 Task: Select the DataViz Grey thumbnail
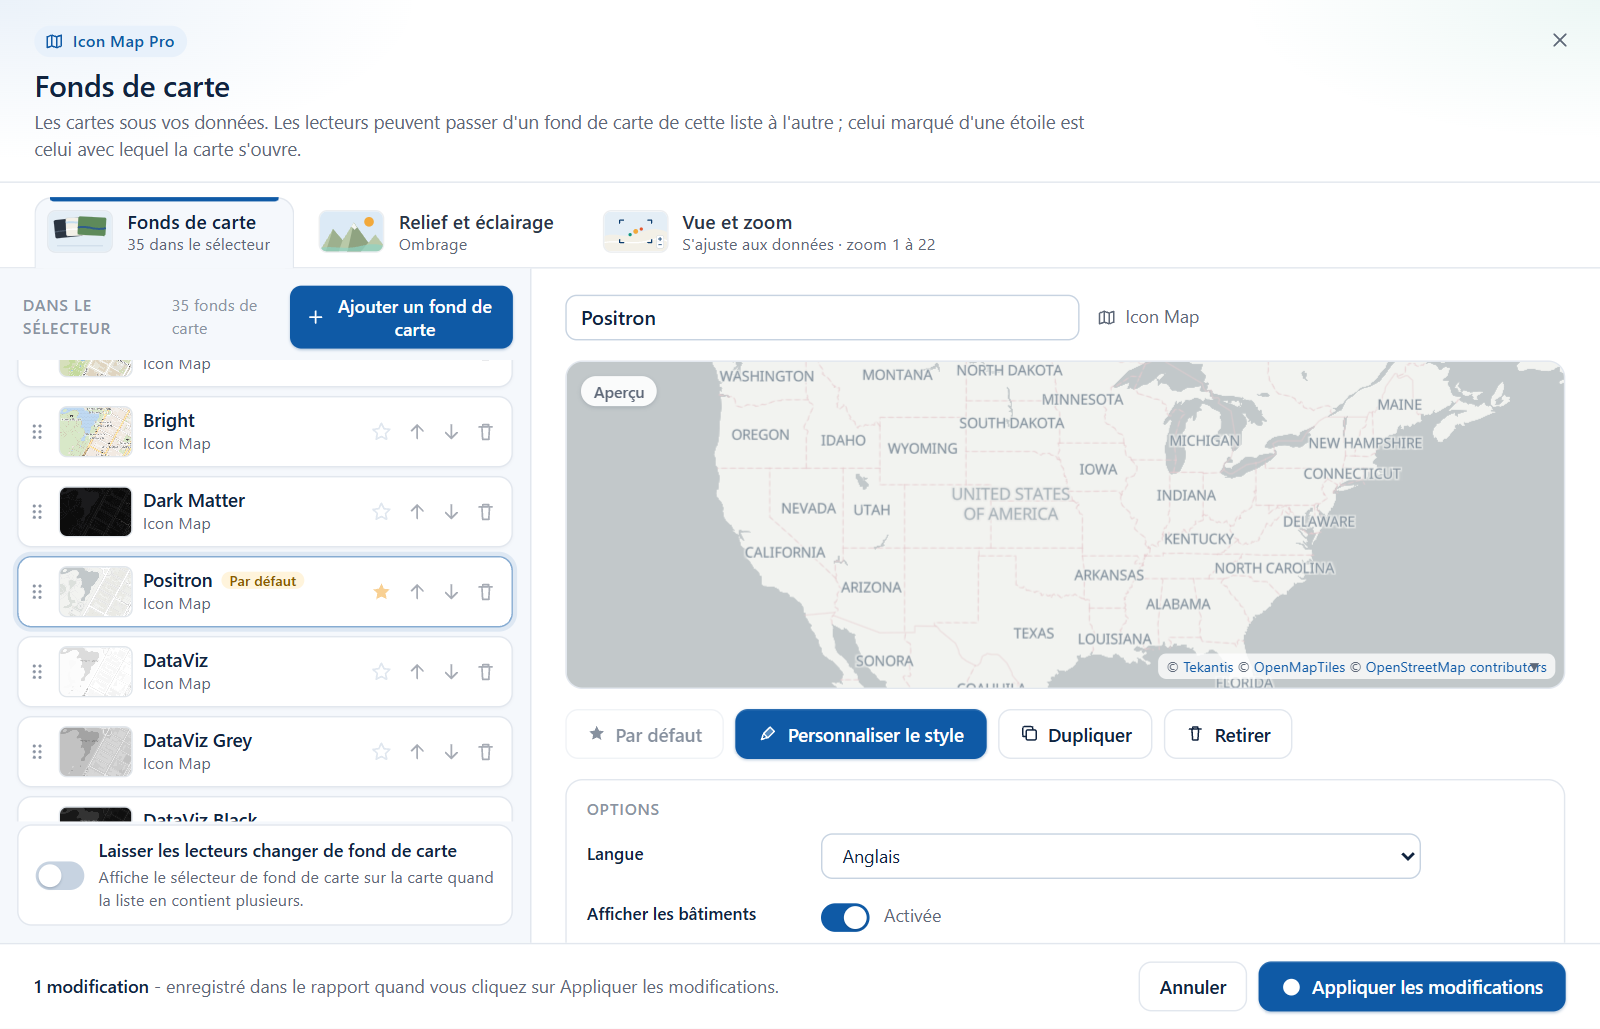point(95,752)
